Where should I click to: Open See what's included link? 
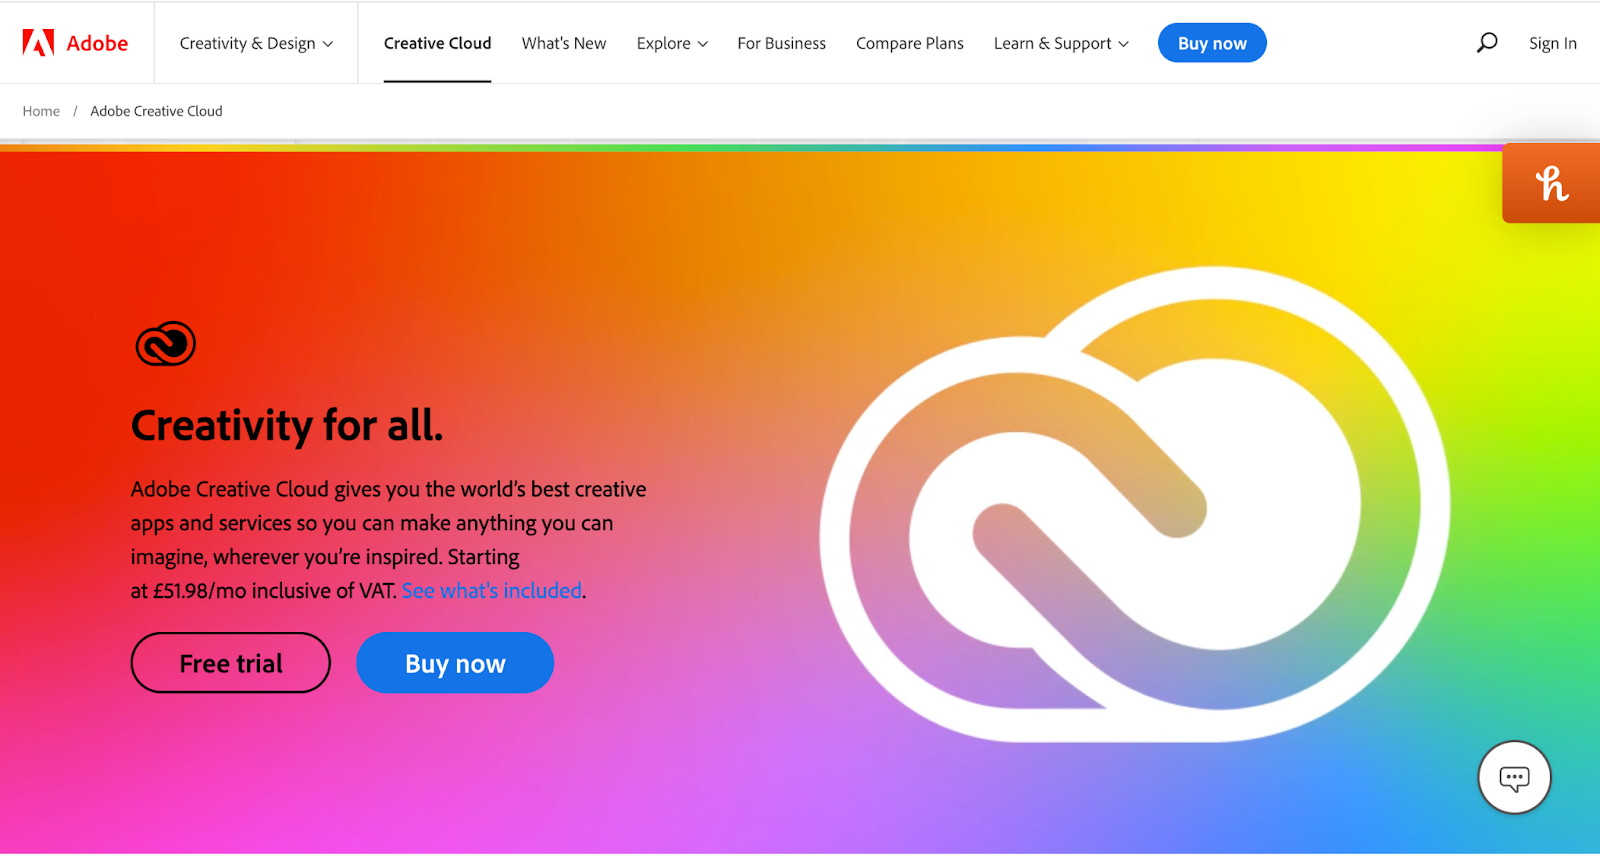tap(492, 591)
